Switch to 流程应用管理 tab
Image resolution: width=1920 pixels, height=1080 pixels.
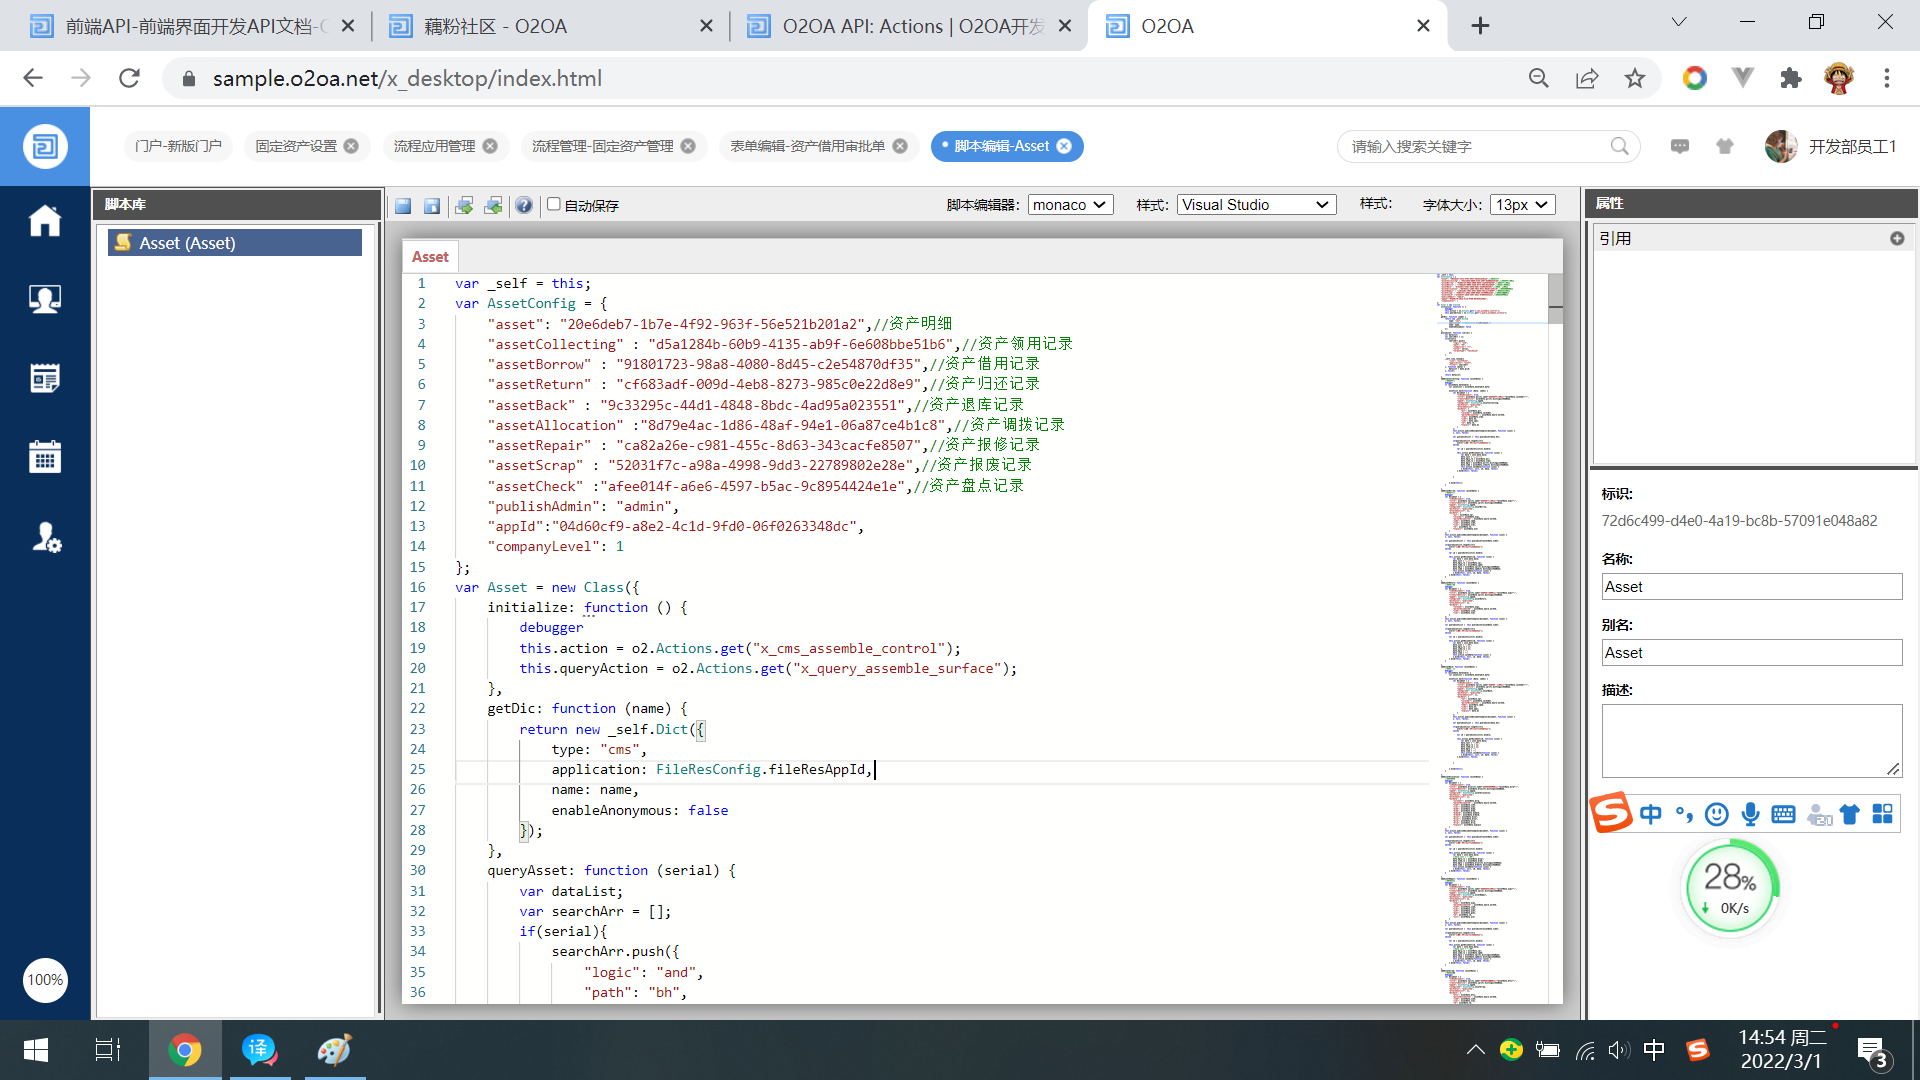[x=434, y=146]
